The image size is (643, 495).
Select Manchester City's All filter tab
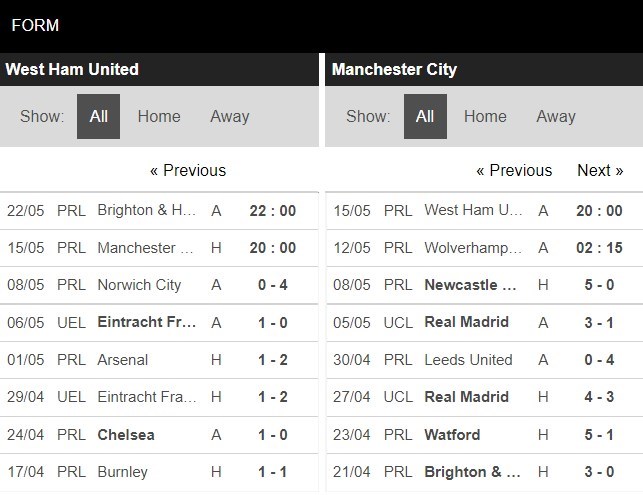(425, 117)
